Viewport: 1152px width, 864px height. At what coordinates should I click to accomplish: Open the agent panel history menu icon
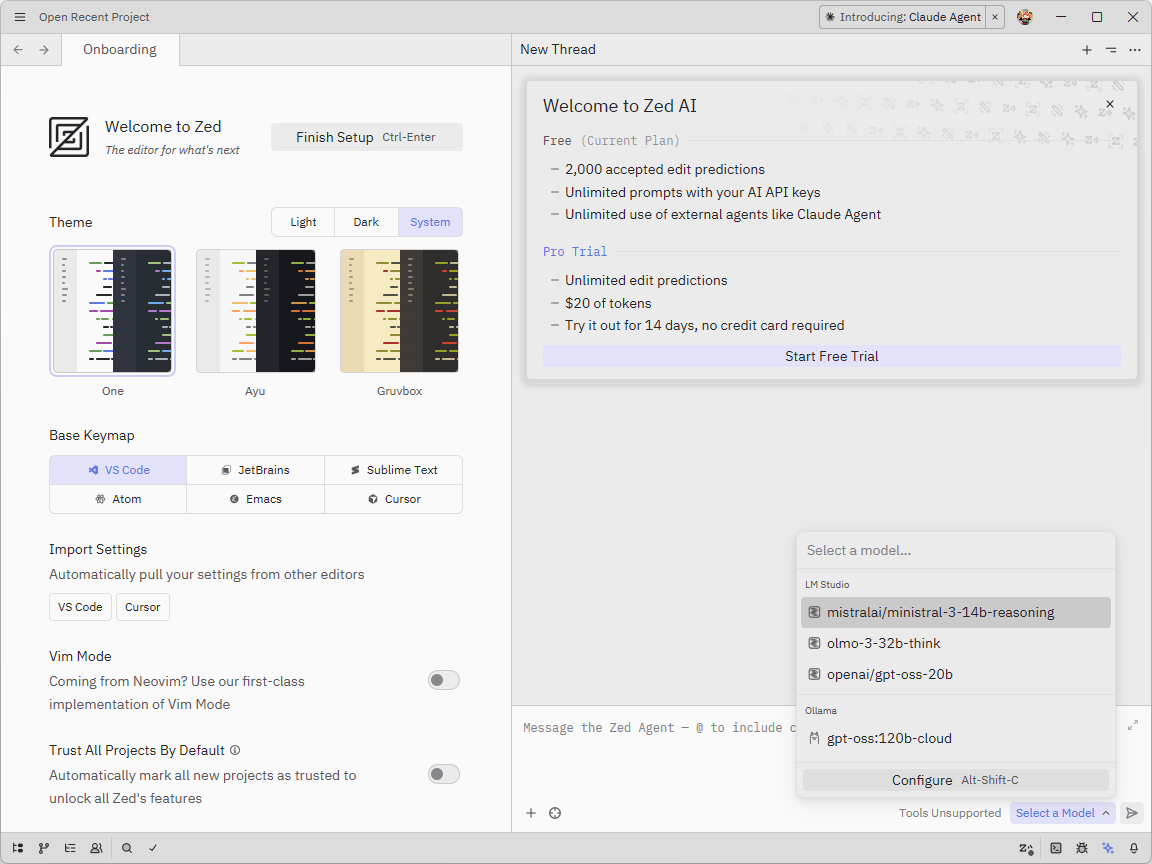[x=1111, y=50]
